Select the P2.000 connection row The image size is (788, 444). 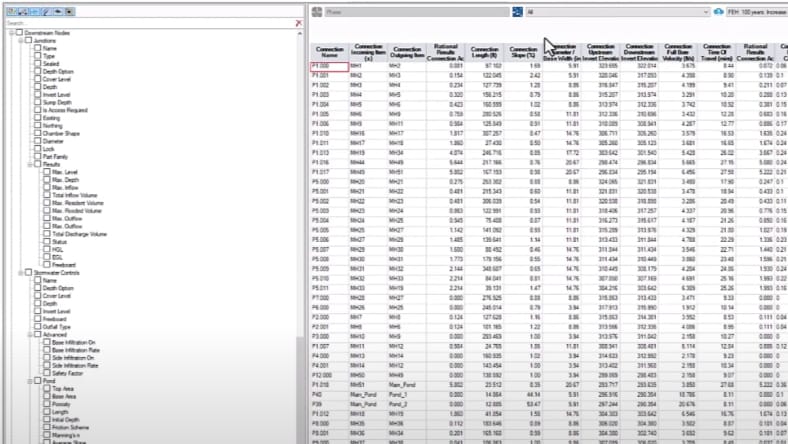[x=549, y=317]
